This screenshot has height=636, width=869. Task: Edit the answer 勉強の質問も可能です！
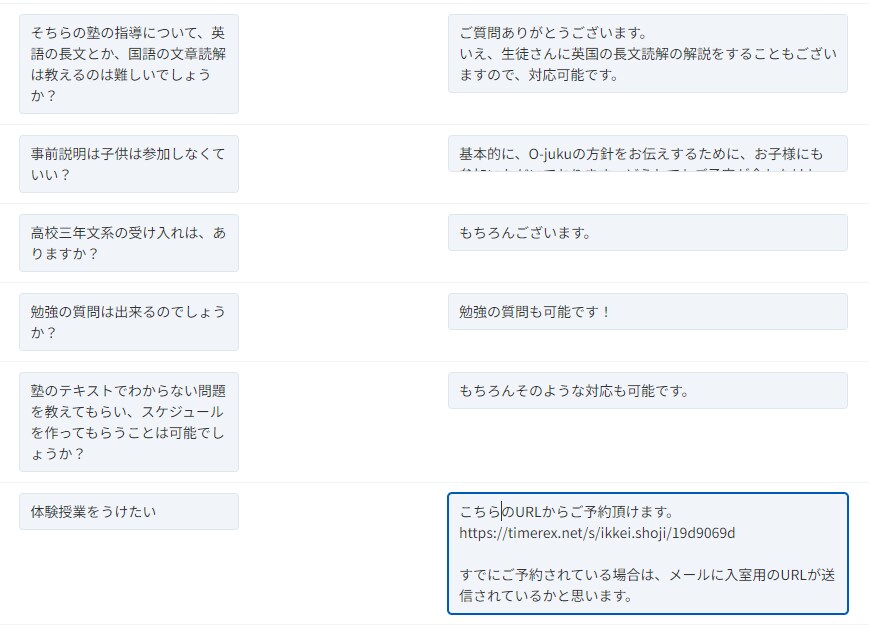647,312
